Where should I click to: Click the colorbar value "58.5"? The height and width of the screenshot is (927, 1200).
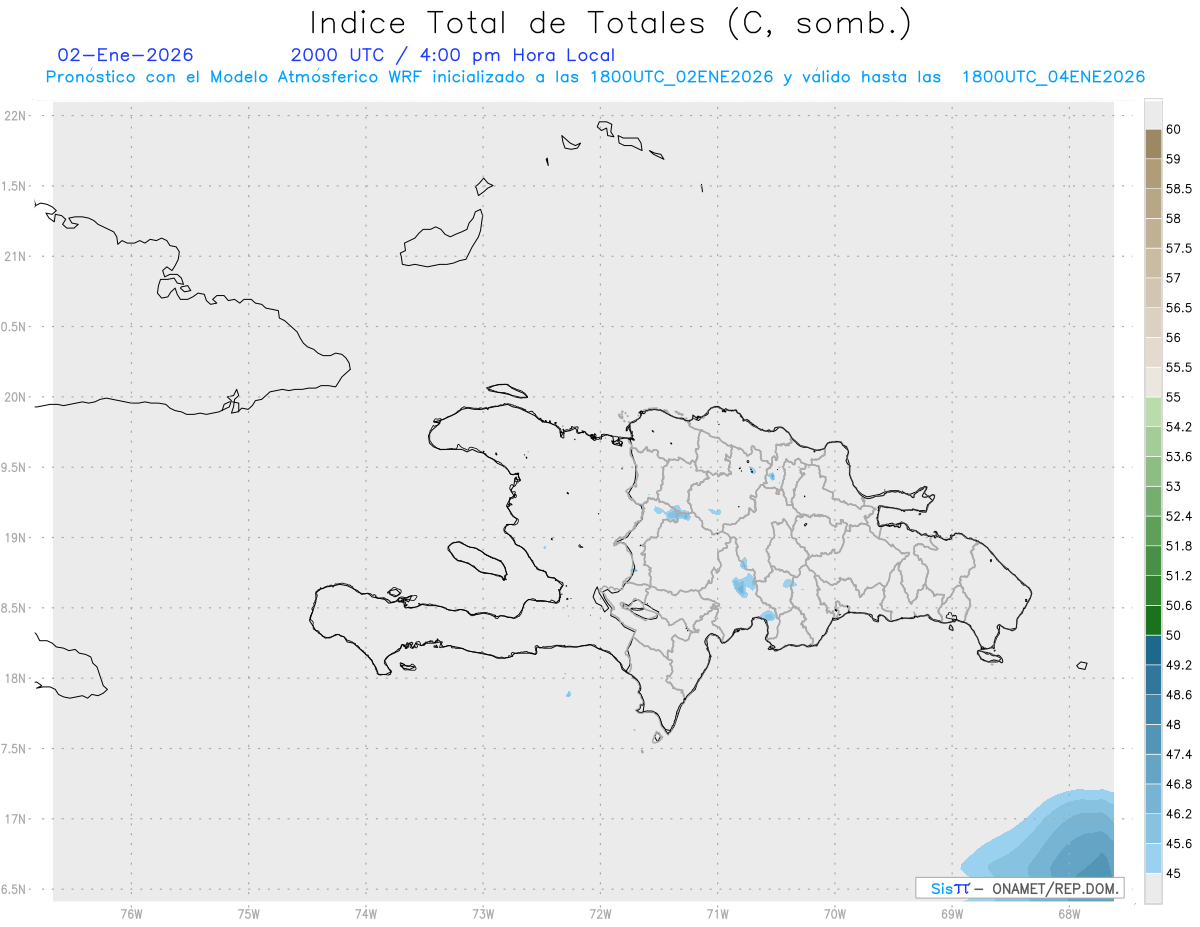1180,189
